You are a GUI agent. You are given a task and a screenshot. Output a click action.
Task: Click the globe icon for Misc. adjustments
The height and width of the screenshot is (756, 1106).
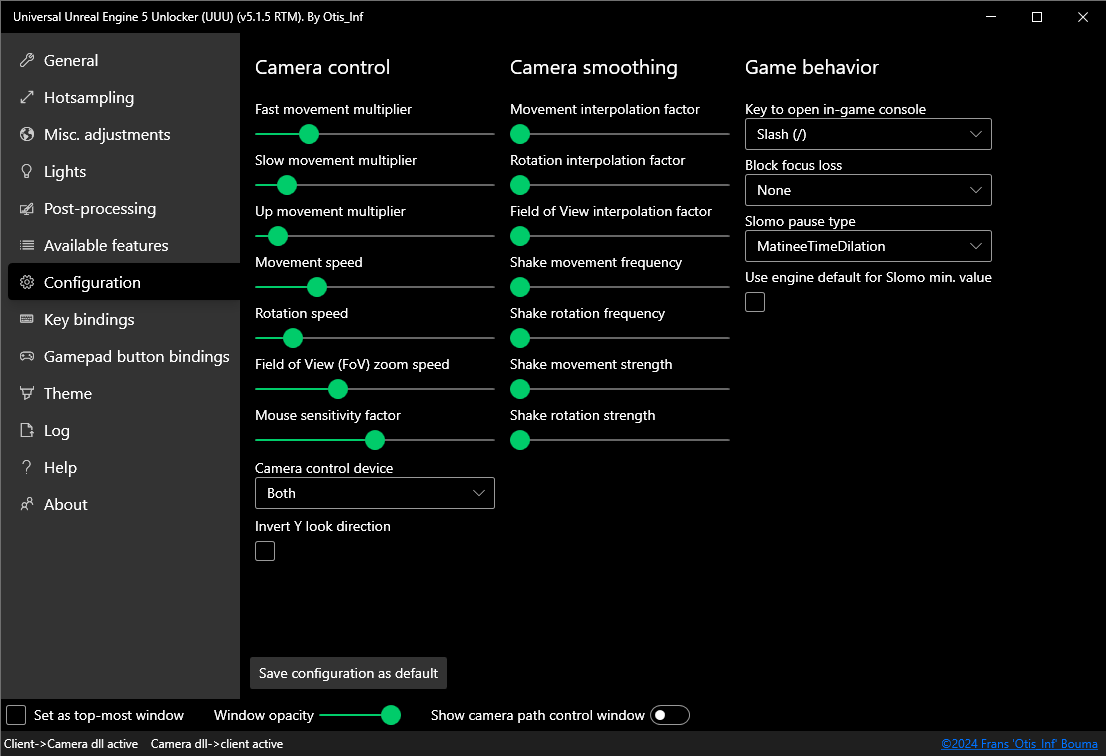(27, 135)
